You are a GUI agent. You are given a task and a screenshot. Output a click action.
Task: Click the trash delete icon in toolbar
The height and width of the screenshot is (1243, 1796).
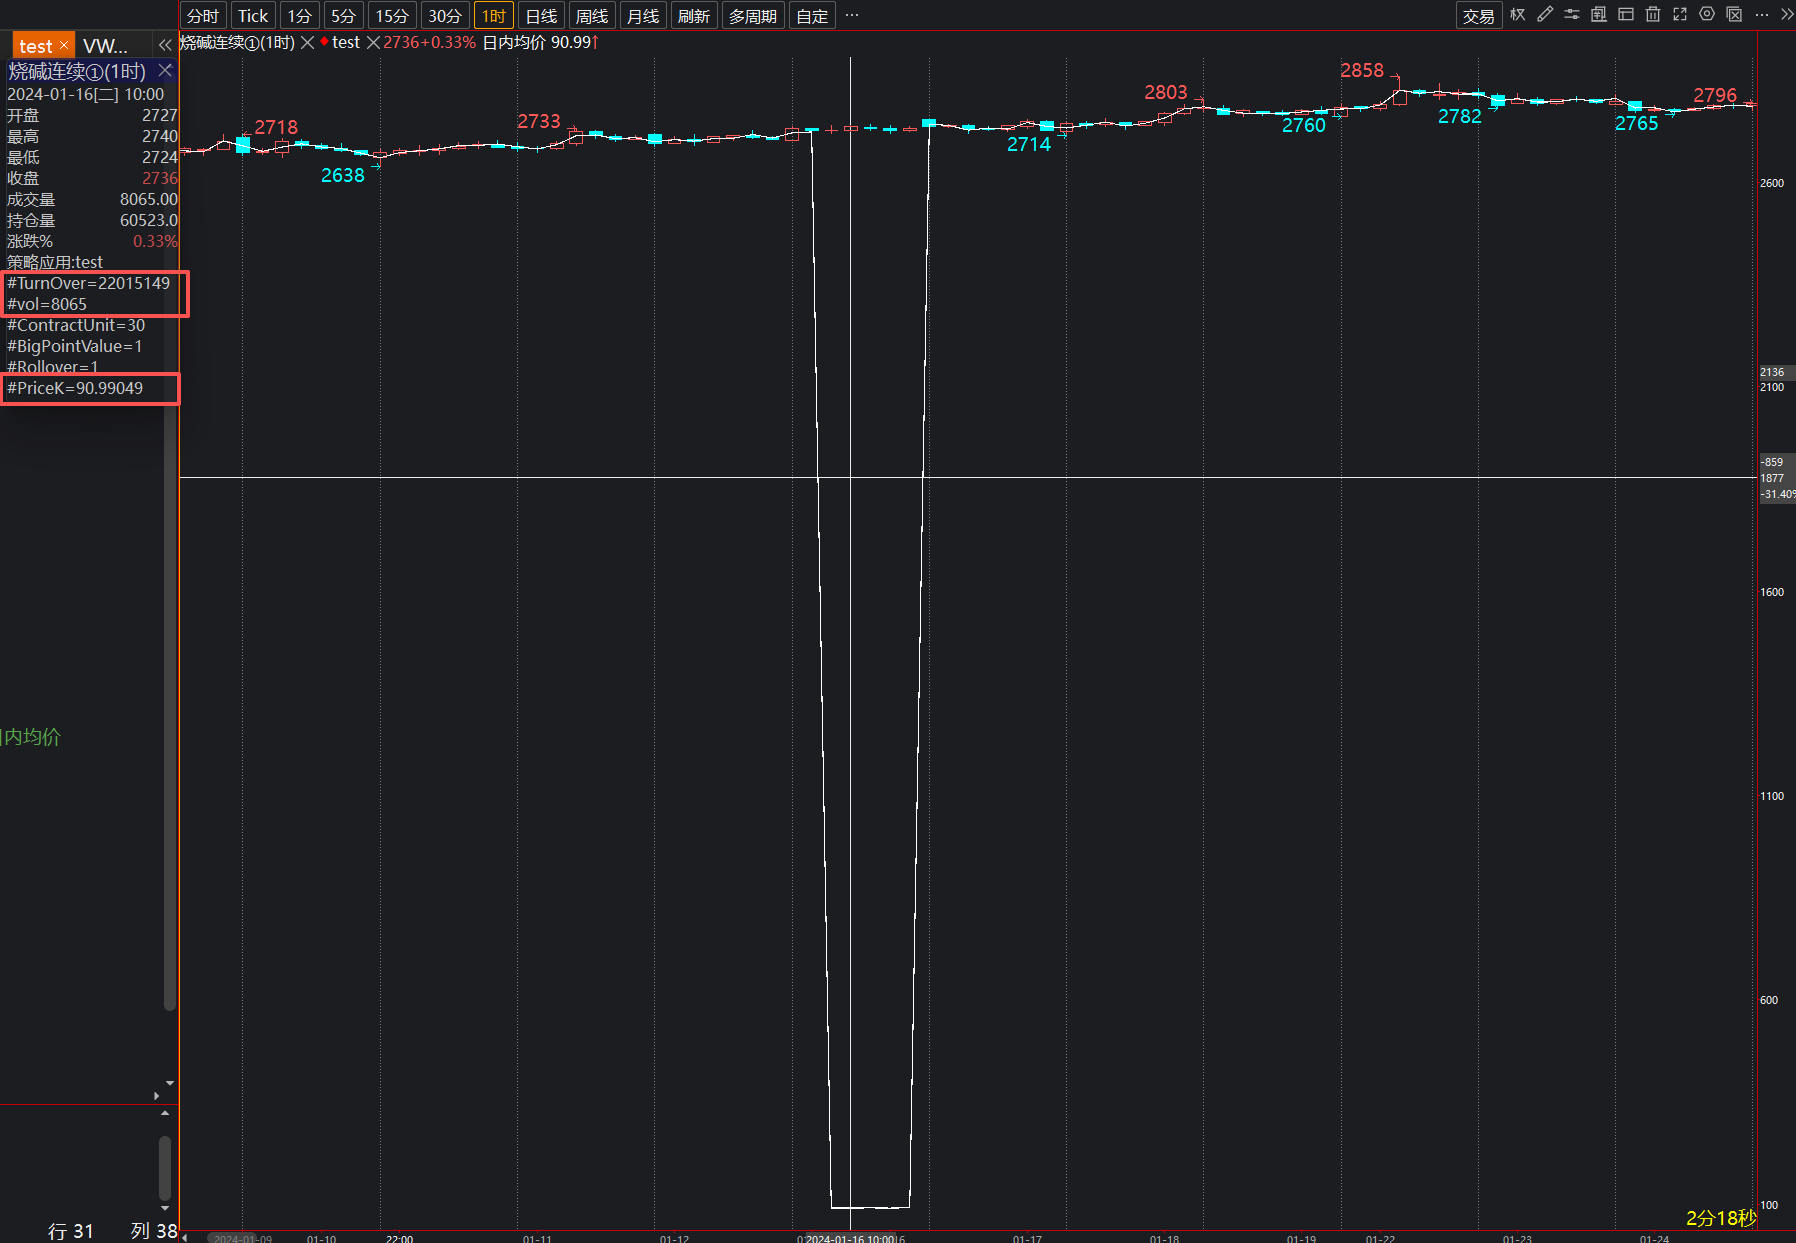tap(1653, 14)
